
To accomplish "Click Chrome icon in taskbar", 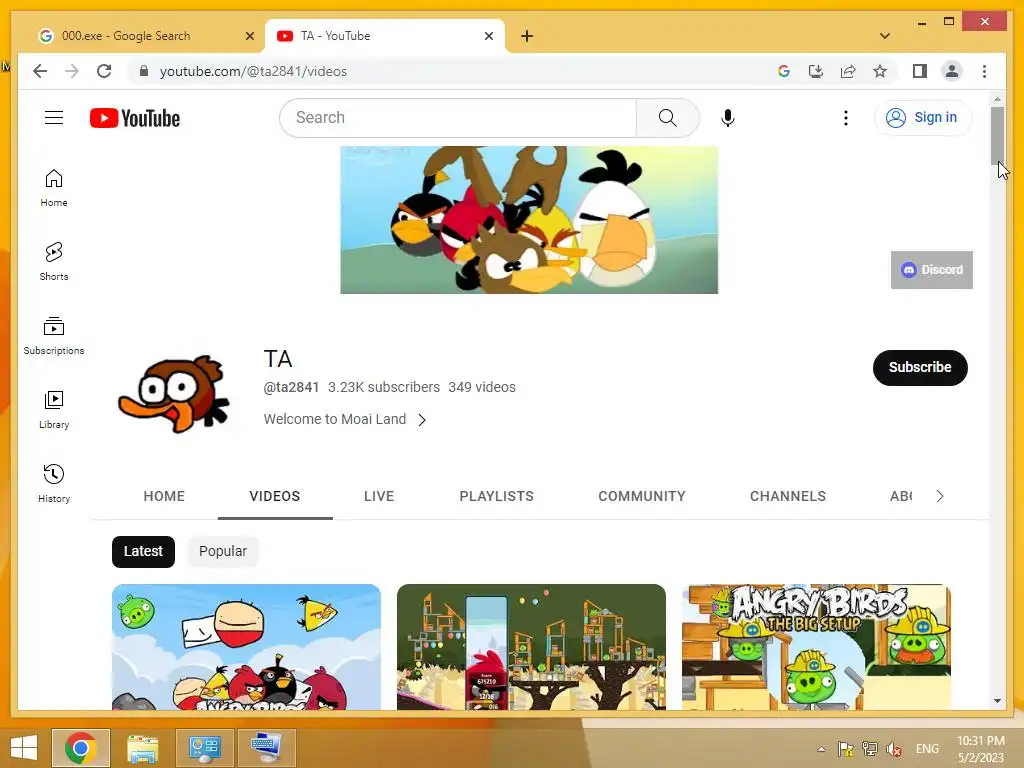I will coord(81,748).
